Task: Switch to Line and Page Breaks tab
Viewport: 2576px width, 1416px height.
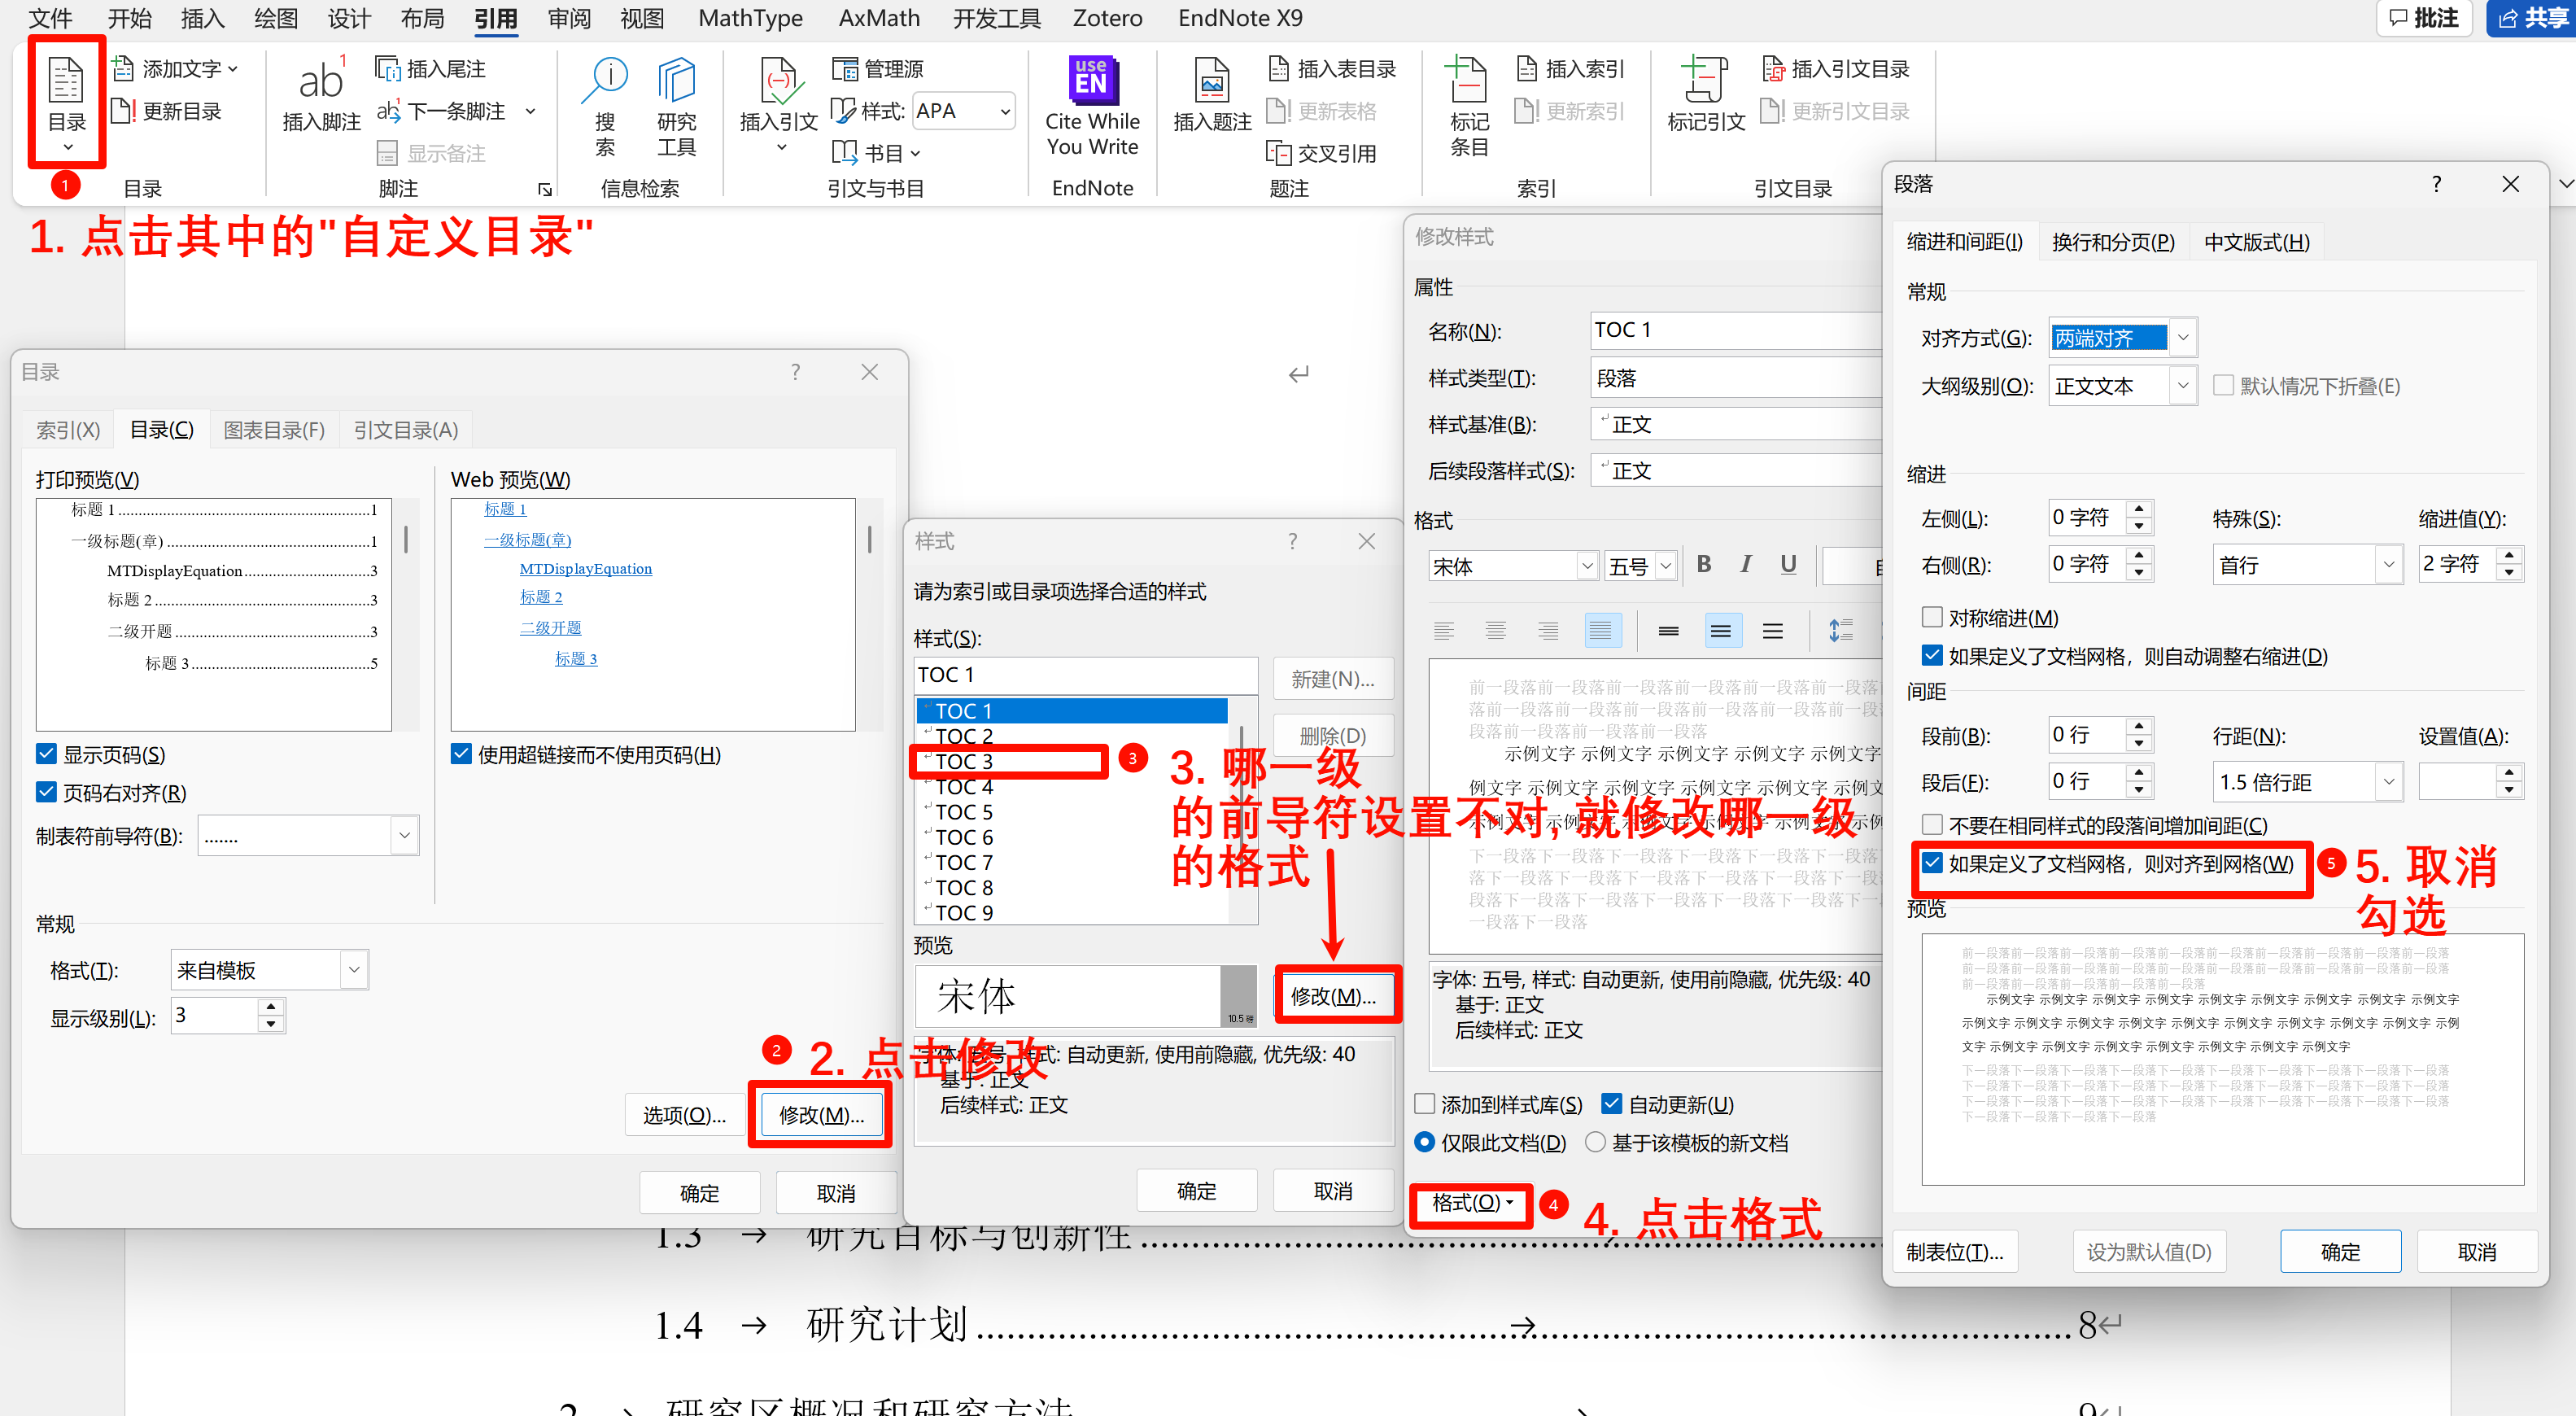Action: click(x=2112, y=242)
